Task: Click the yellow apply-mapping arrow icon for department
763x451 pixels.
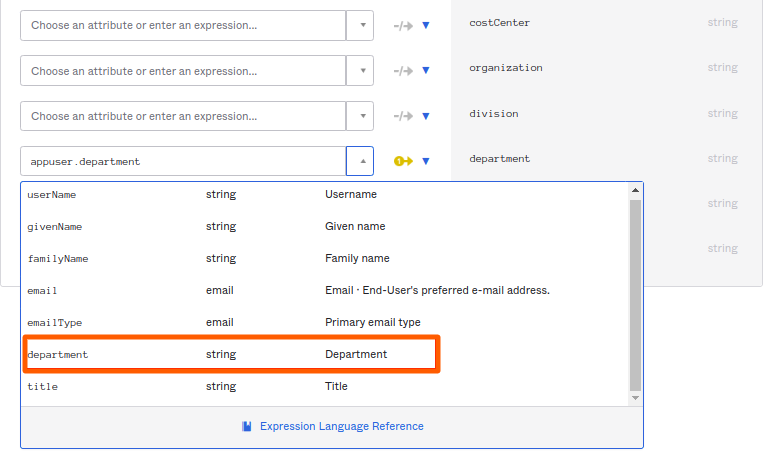Action: tap(403, 161)
